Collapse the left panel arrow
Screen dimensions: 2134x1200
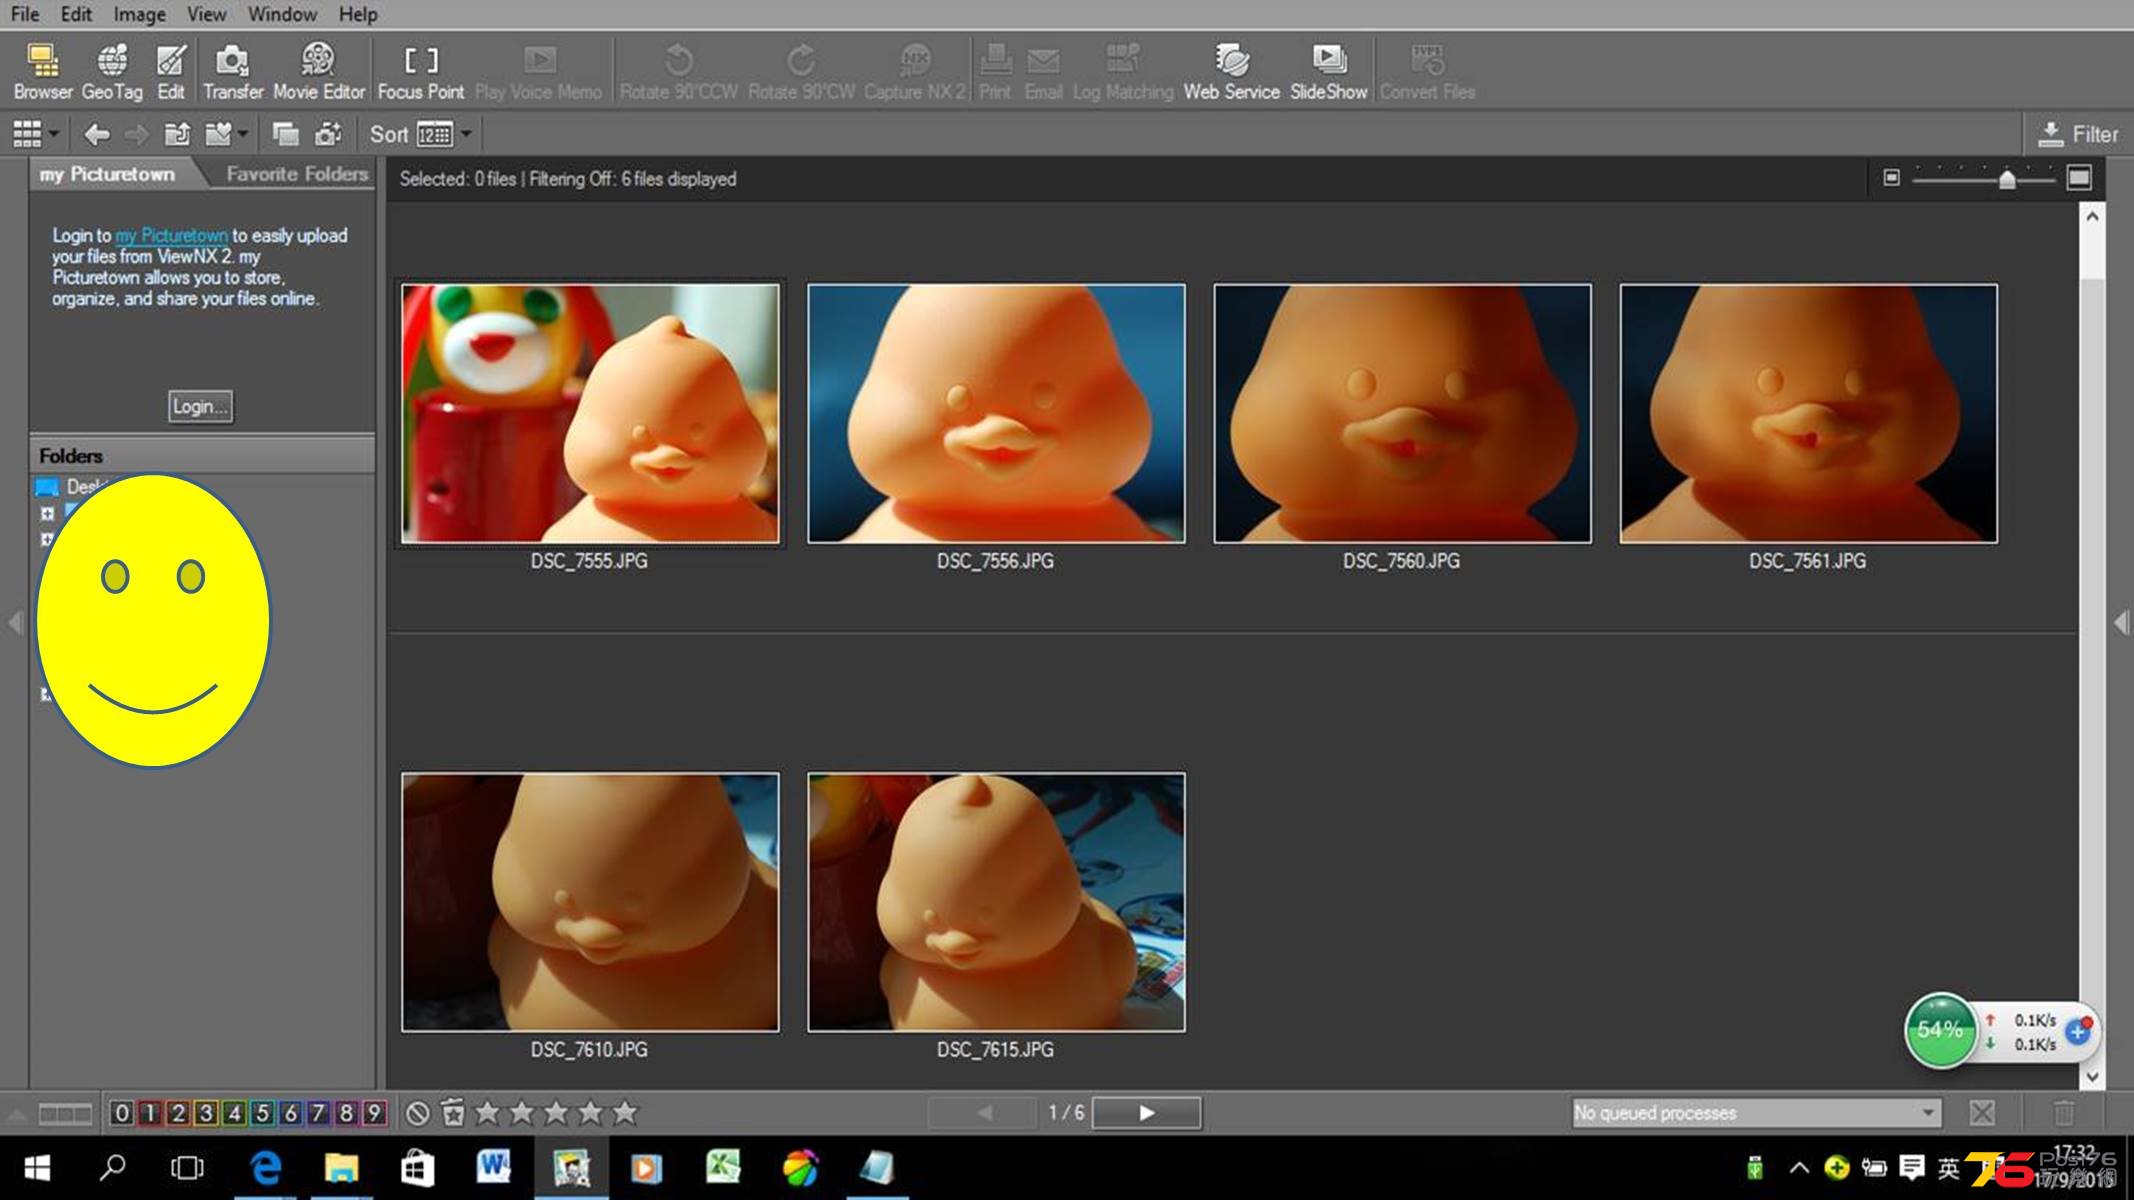coord(14,623)
